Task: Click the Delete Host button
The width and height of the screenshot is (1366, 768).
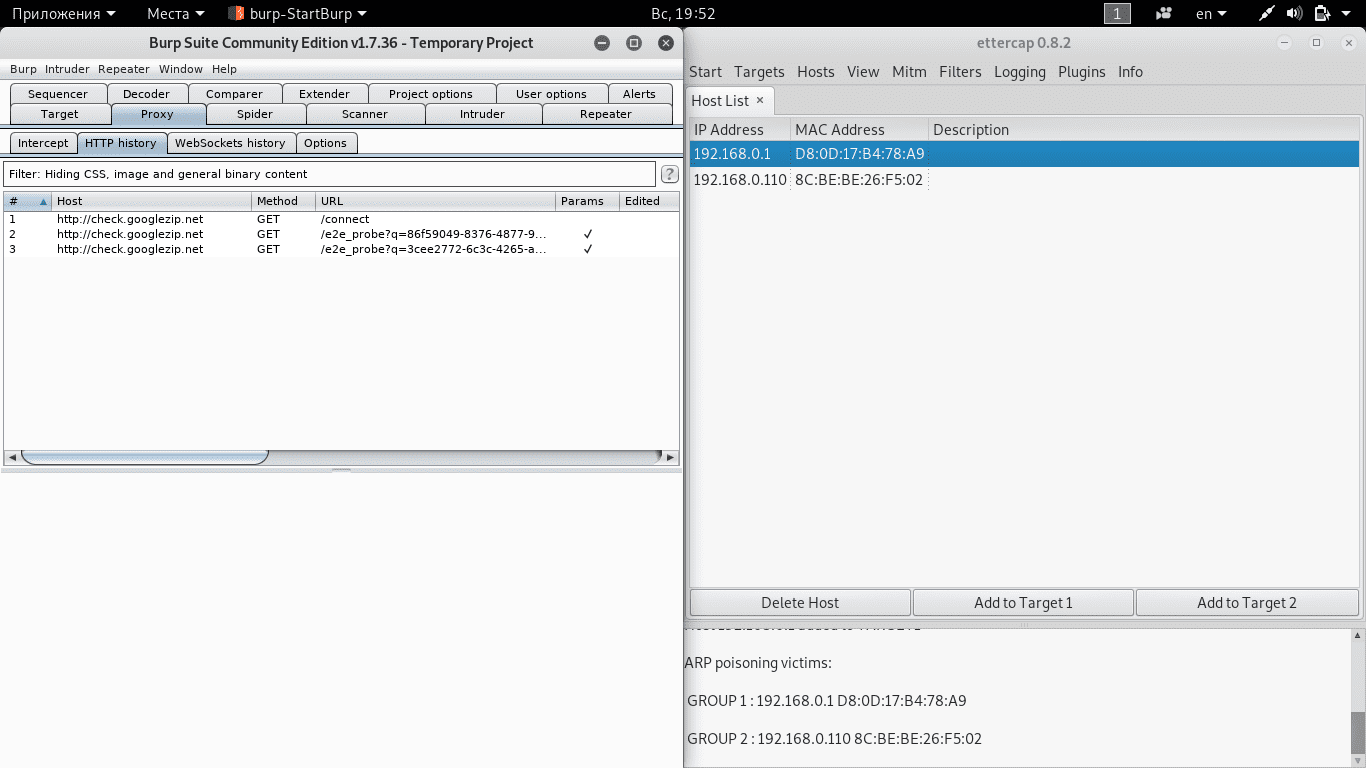Action: tap(800, 603)
